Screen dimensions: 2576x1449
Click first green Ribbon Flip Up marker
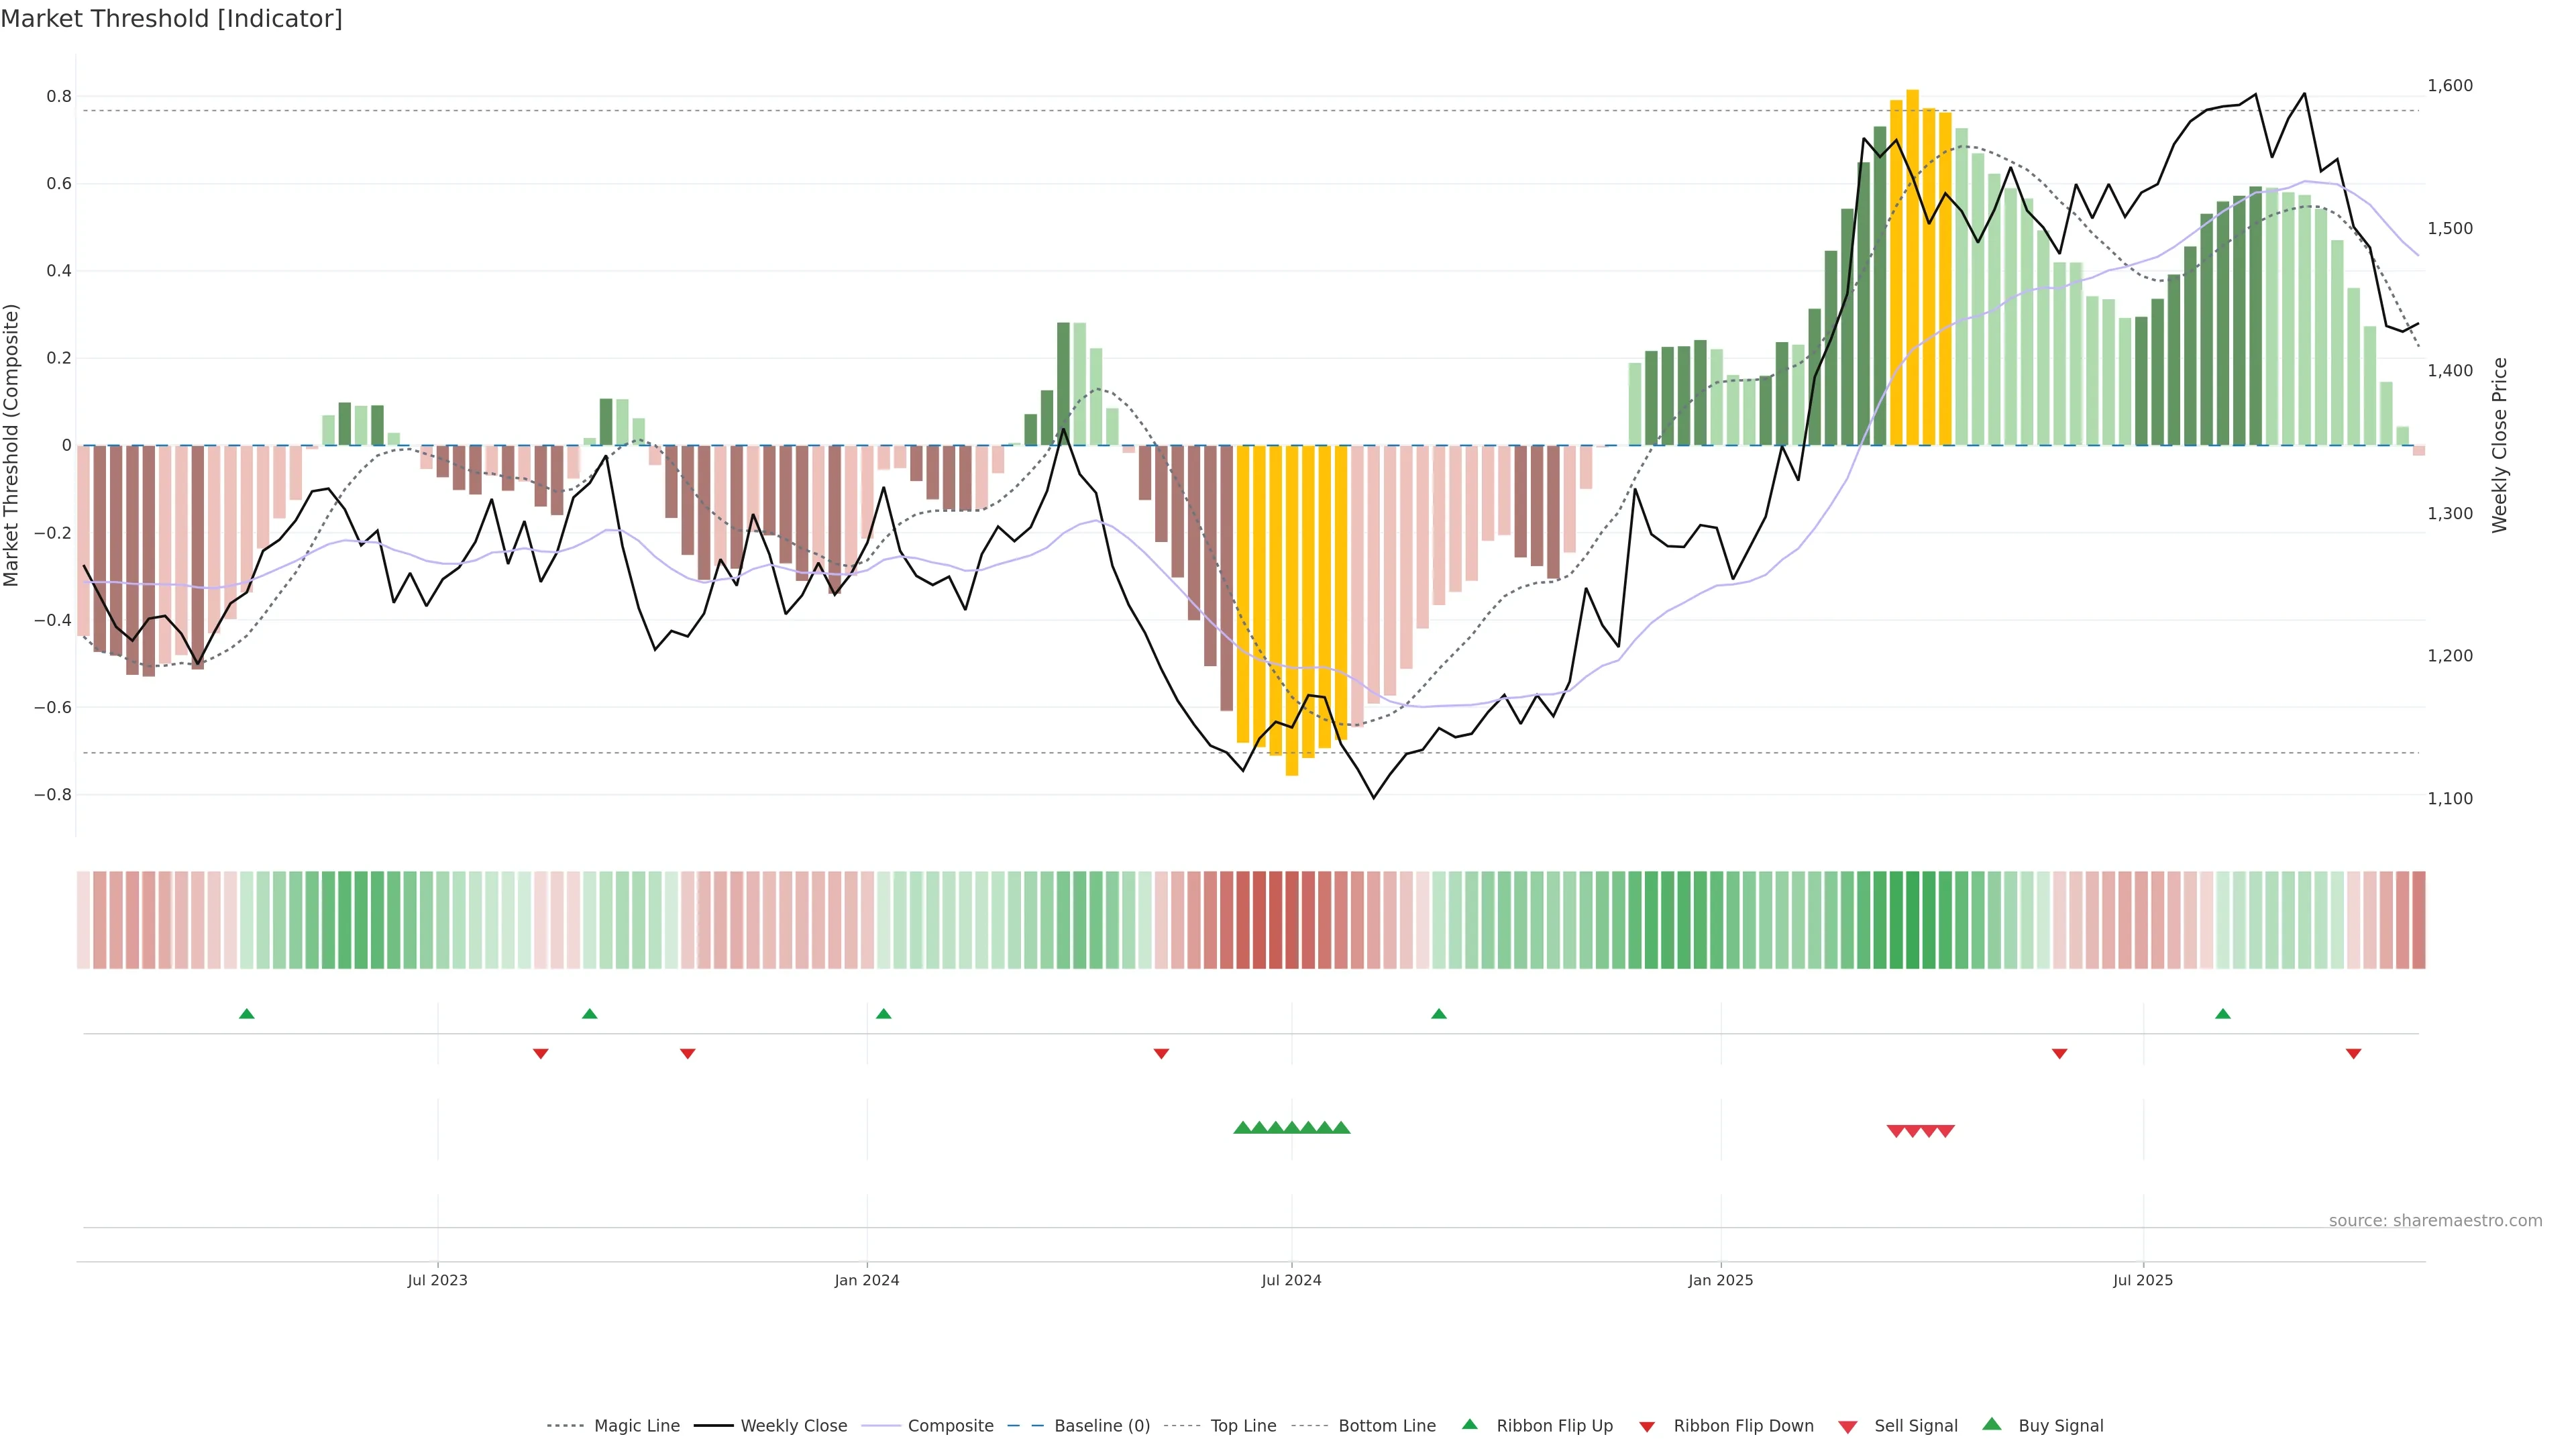[x=247, y=1014]
